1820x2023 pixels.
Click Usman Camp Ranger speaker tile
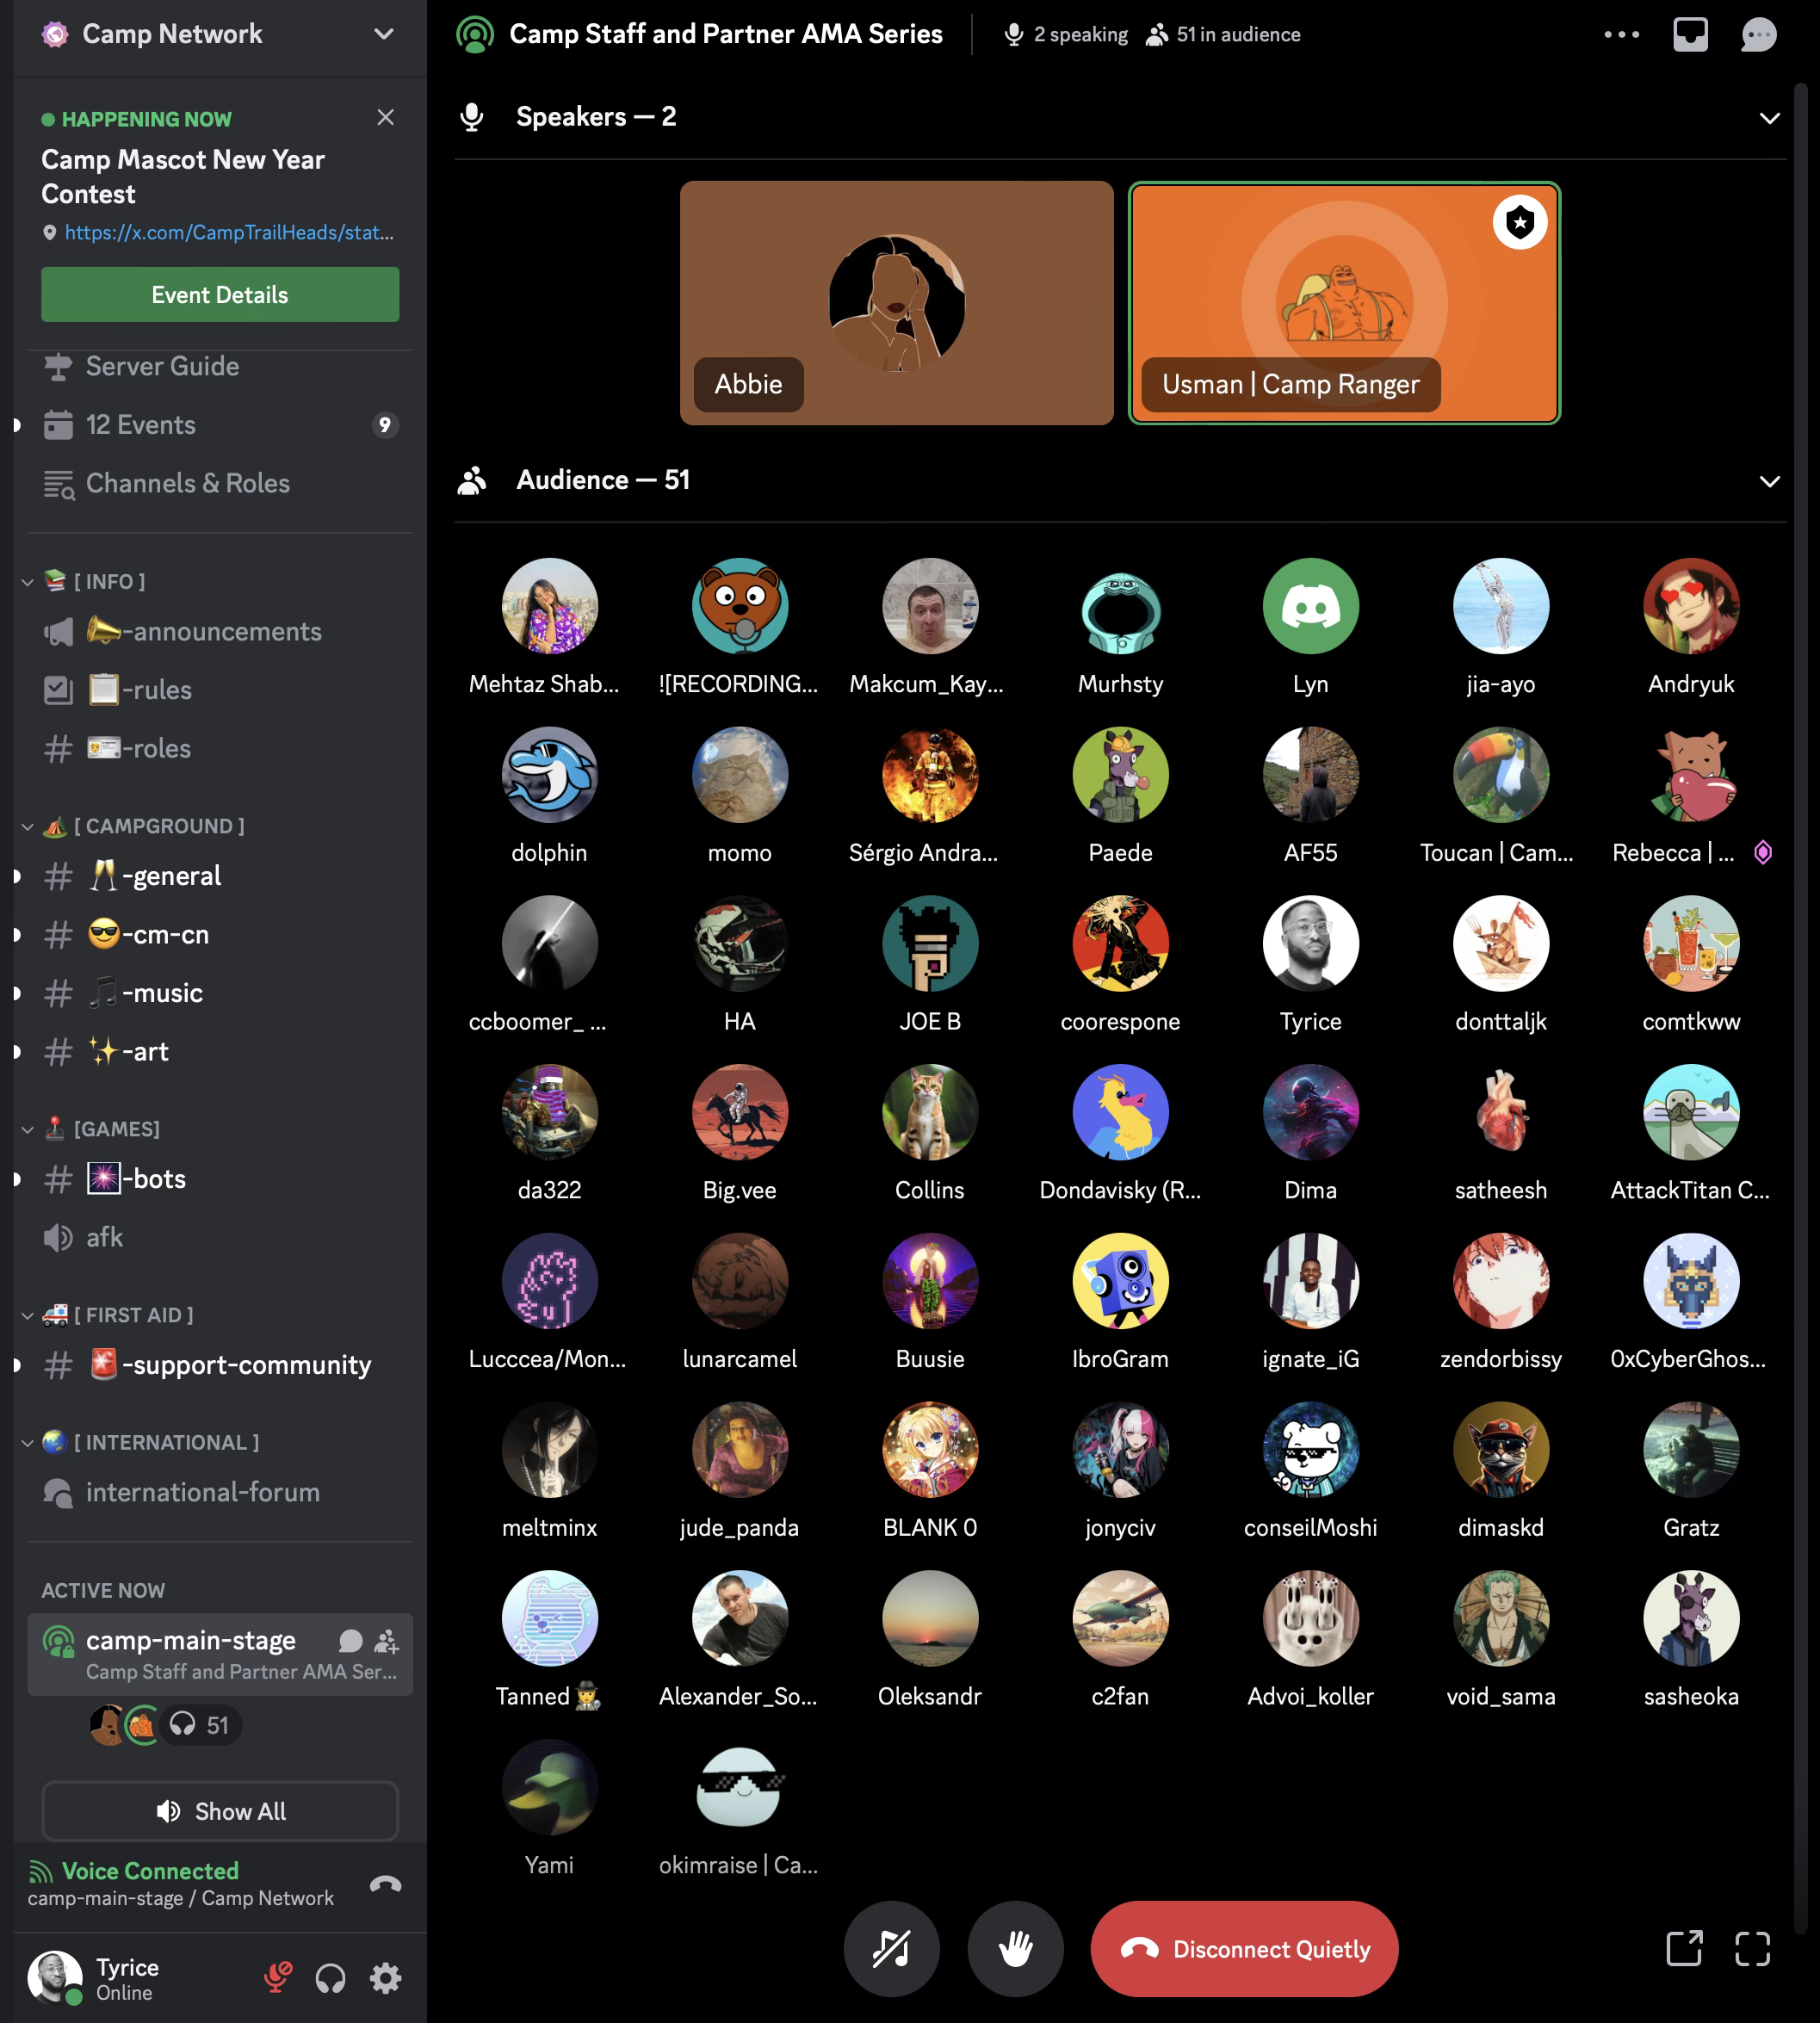(x=1344, y=302)
